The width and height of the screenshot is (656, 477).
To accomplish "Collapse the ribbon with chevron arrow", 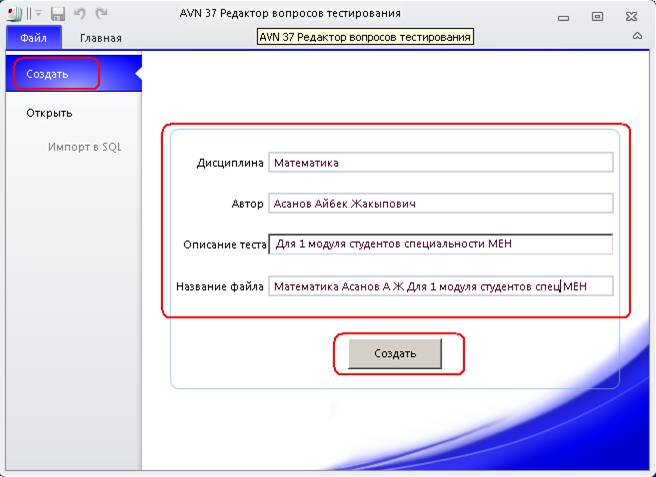I will 637,36.
